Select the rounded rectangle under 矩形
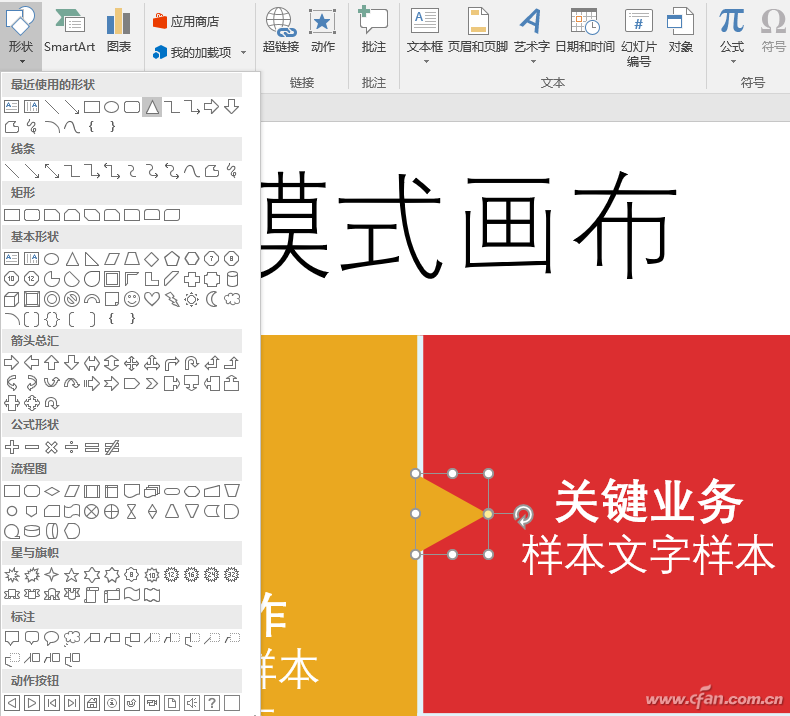 click(x=32, y=215)
